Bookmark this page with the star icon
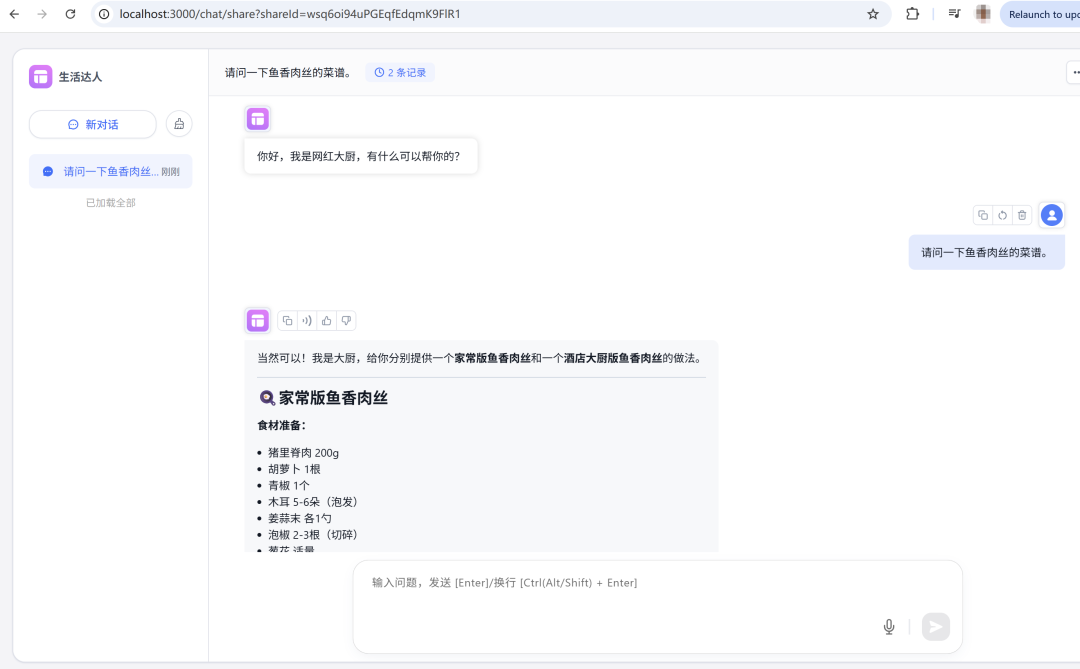 point(872,14)
